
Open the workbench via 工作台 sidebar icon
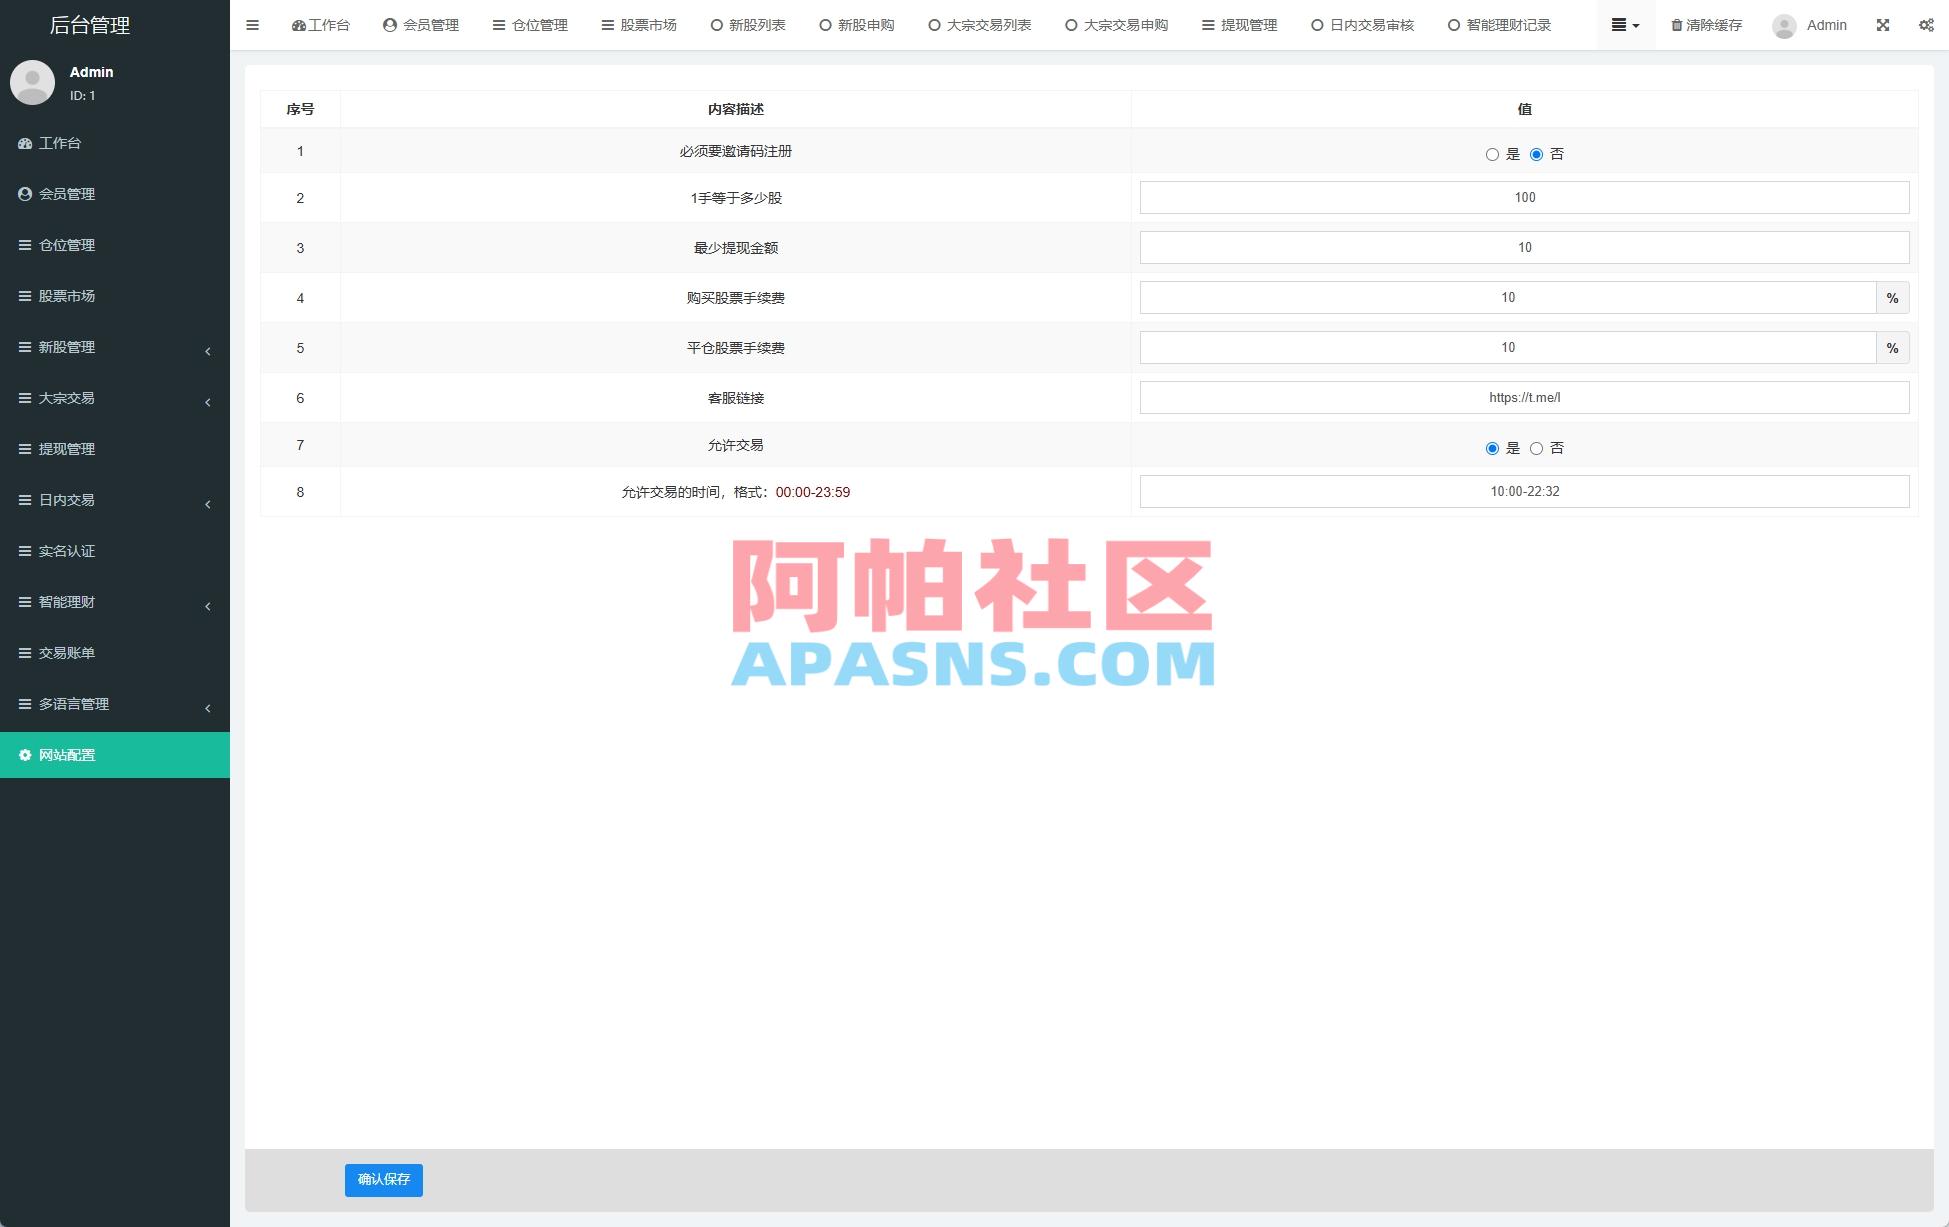(60, 143)
